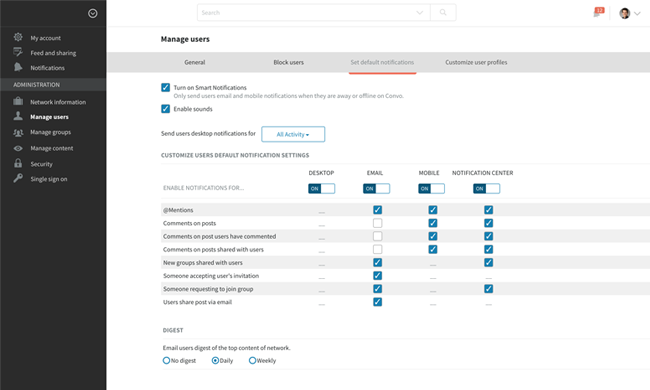The image size is (650, 390).
Task: Click the Manage groups people icon
Action: pyautogui.click(x=18, y=133)
